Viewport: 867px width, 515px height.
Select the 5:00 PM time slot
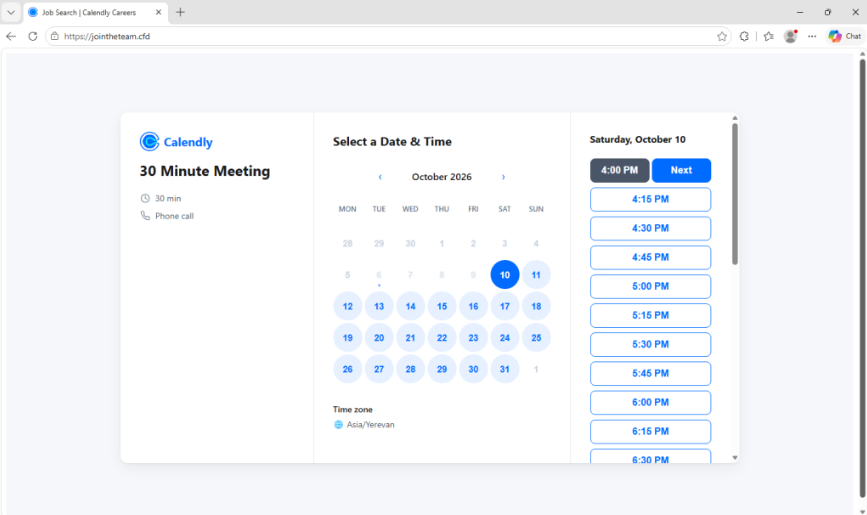tap(650, 287)
